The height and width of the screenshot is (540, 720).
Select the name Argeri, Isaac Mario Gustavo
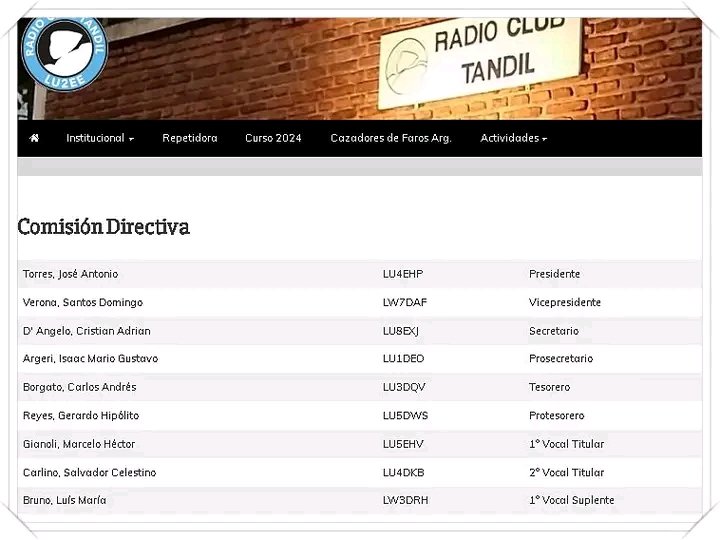pos(90,359)
